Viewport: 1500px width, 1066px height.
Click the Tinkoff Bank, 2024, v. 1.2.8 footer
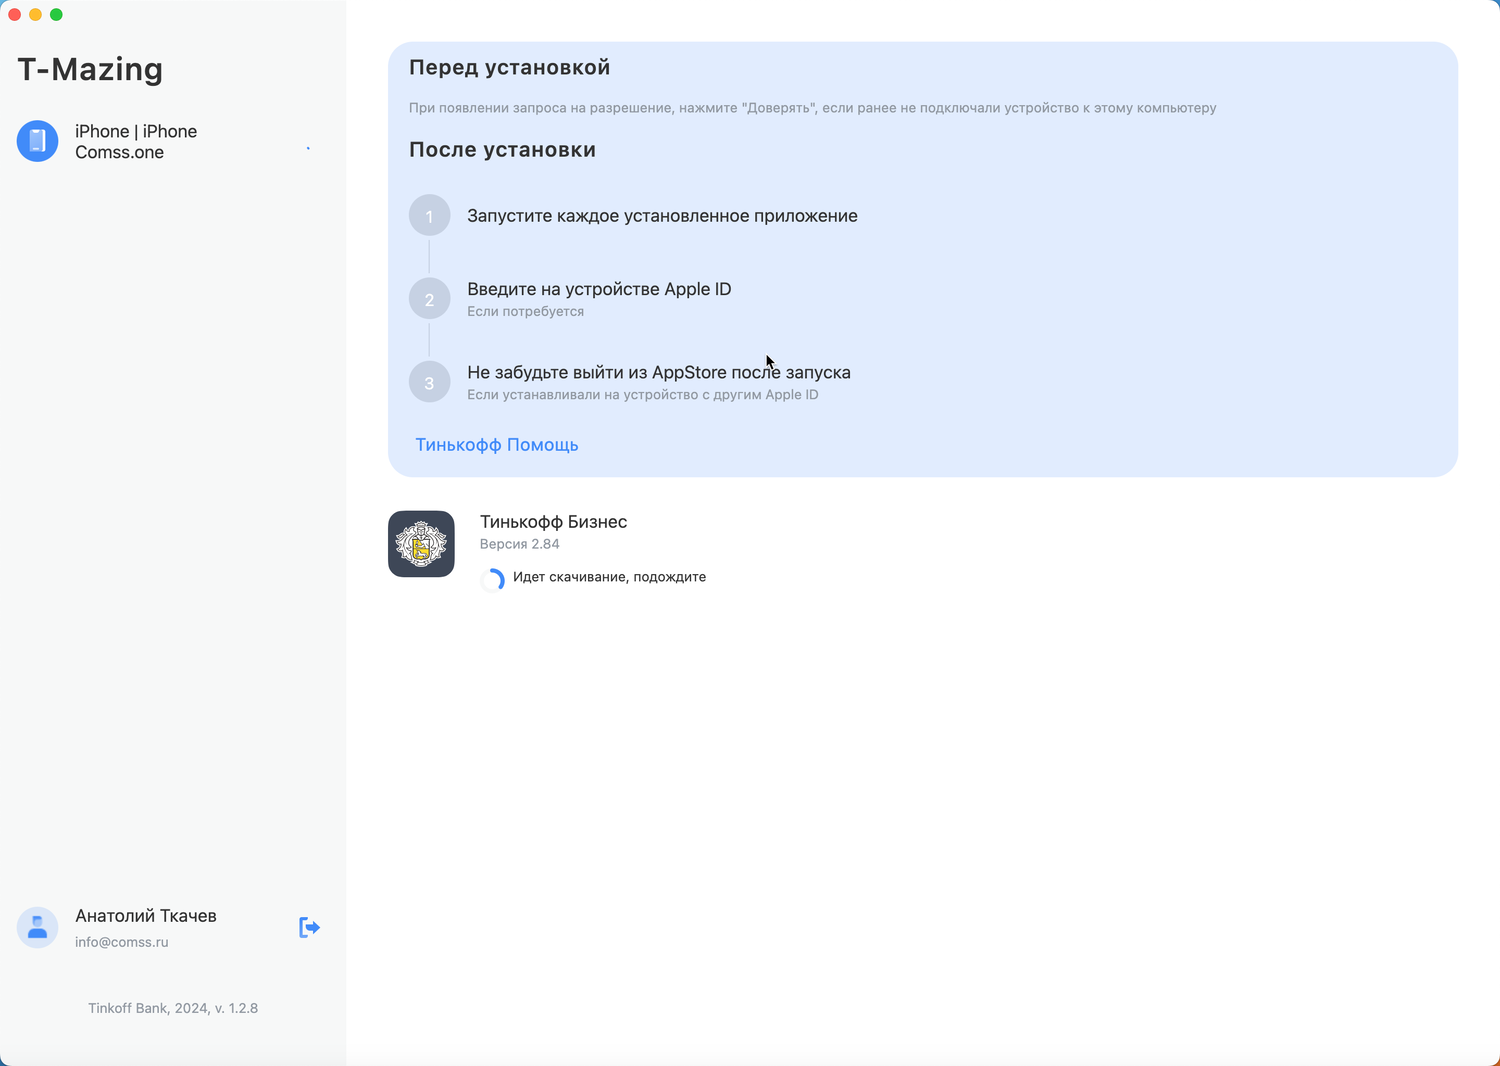click(173, 1008)
